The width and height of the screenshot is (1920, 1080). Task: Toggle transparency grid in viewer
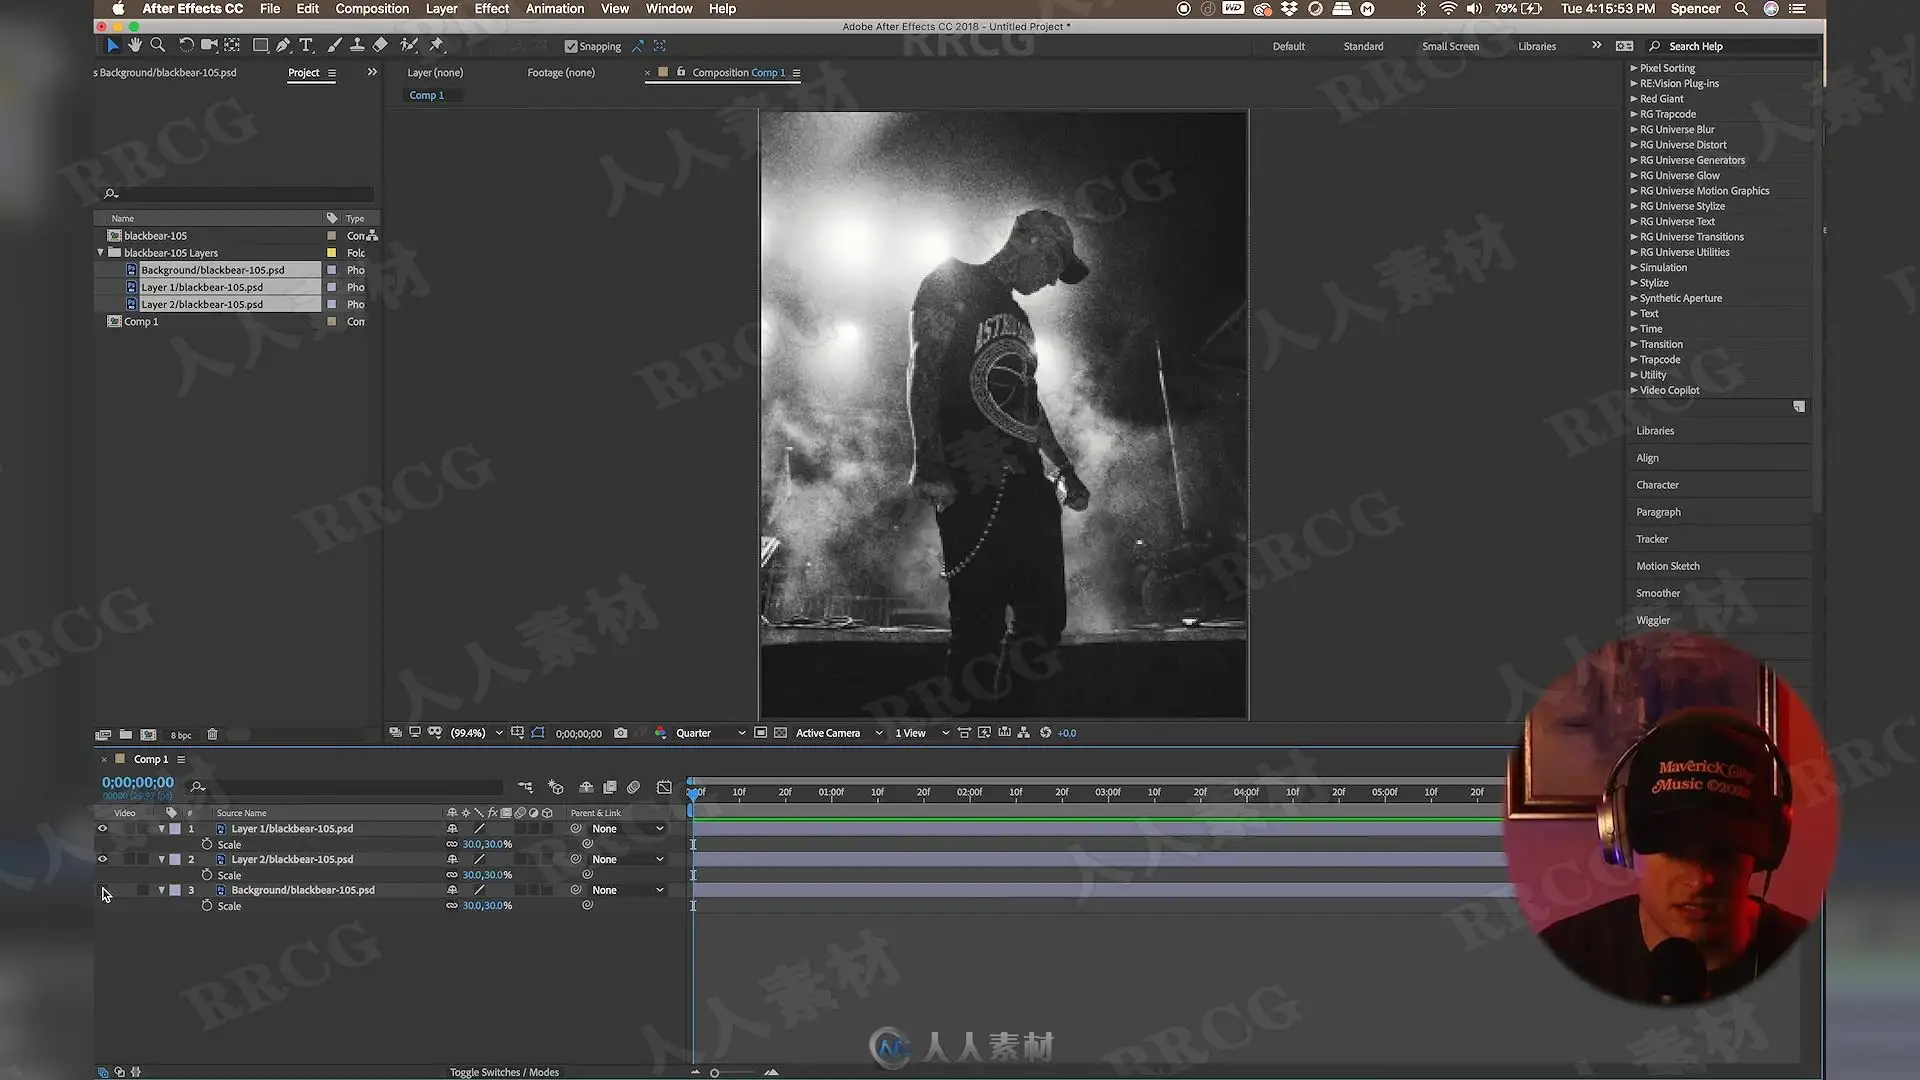pyautogui.click(x=781, y=733)
